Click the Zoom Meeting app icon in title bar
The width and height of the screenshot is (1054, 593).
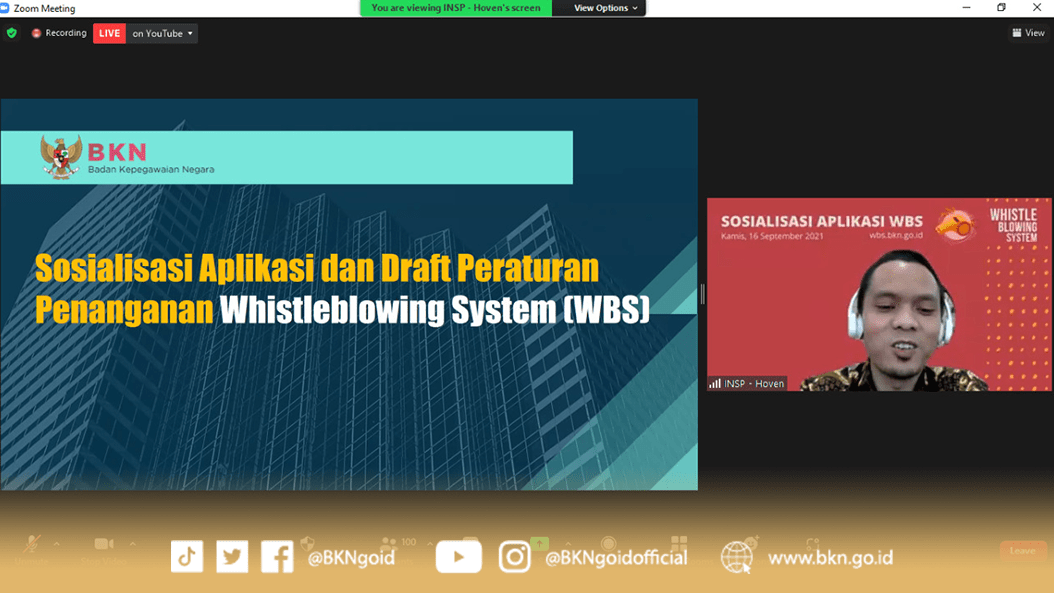(6, 8)
